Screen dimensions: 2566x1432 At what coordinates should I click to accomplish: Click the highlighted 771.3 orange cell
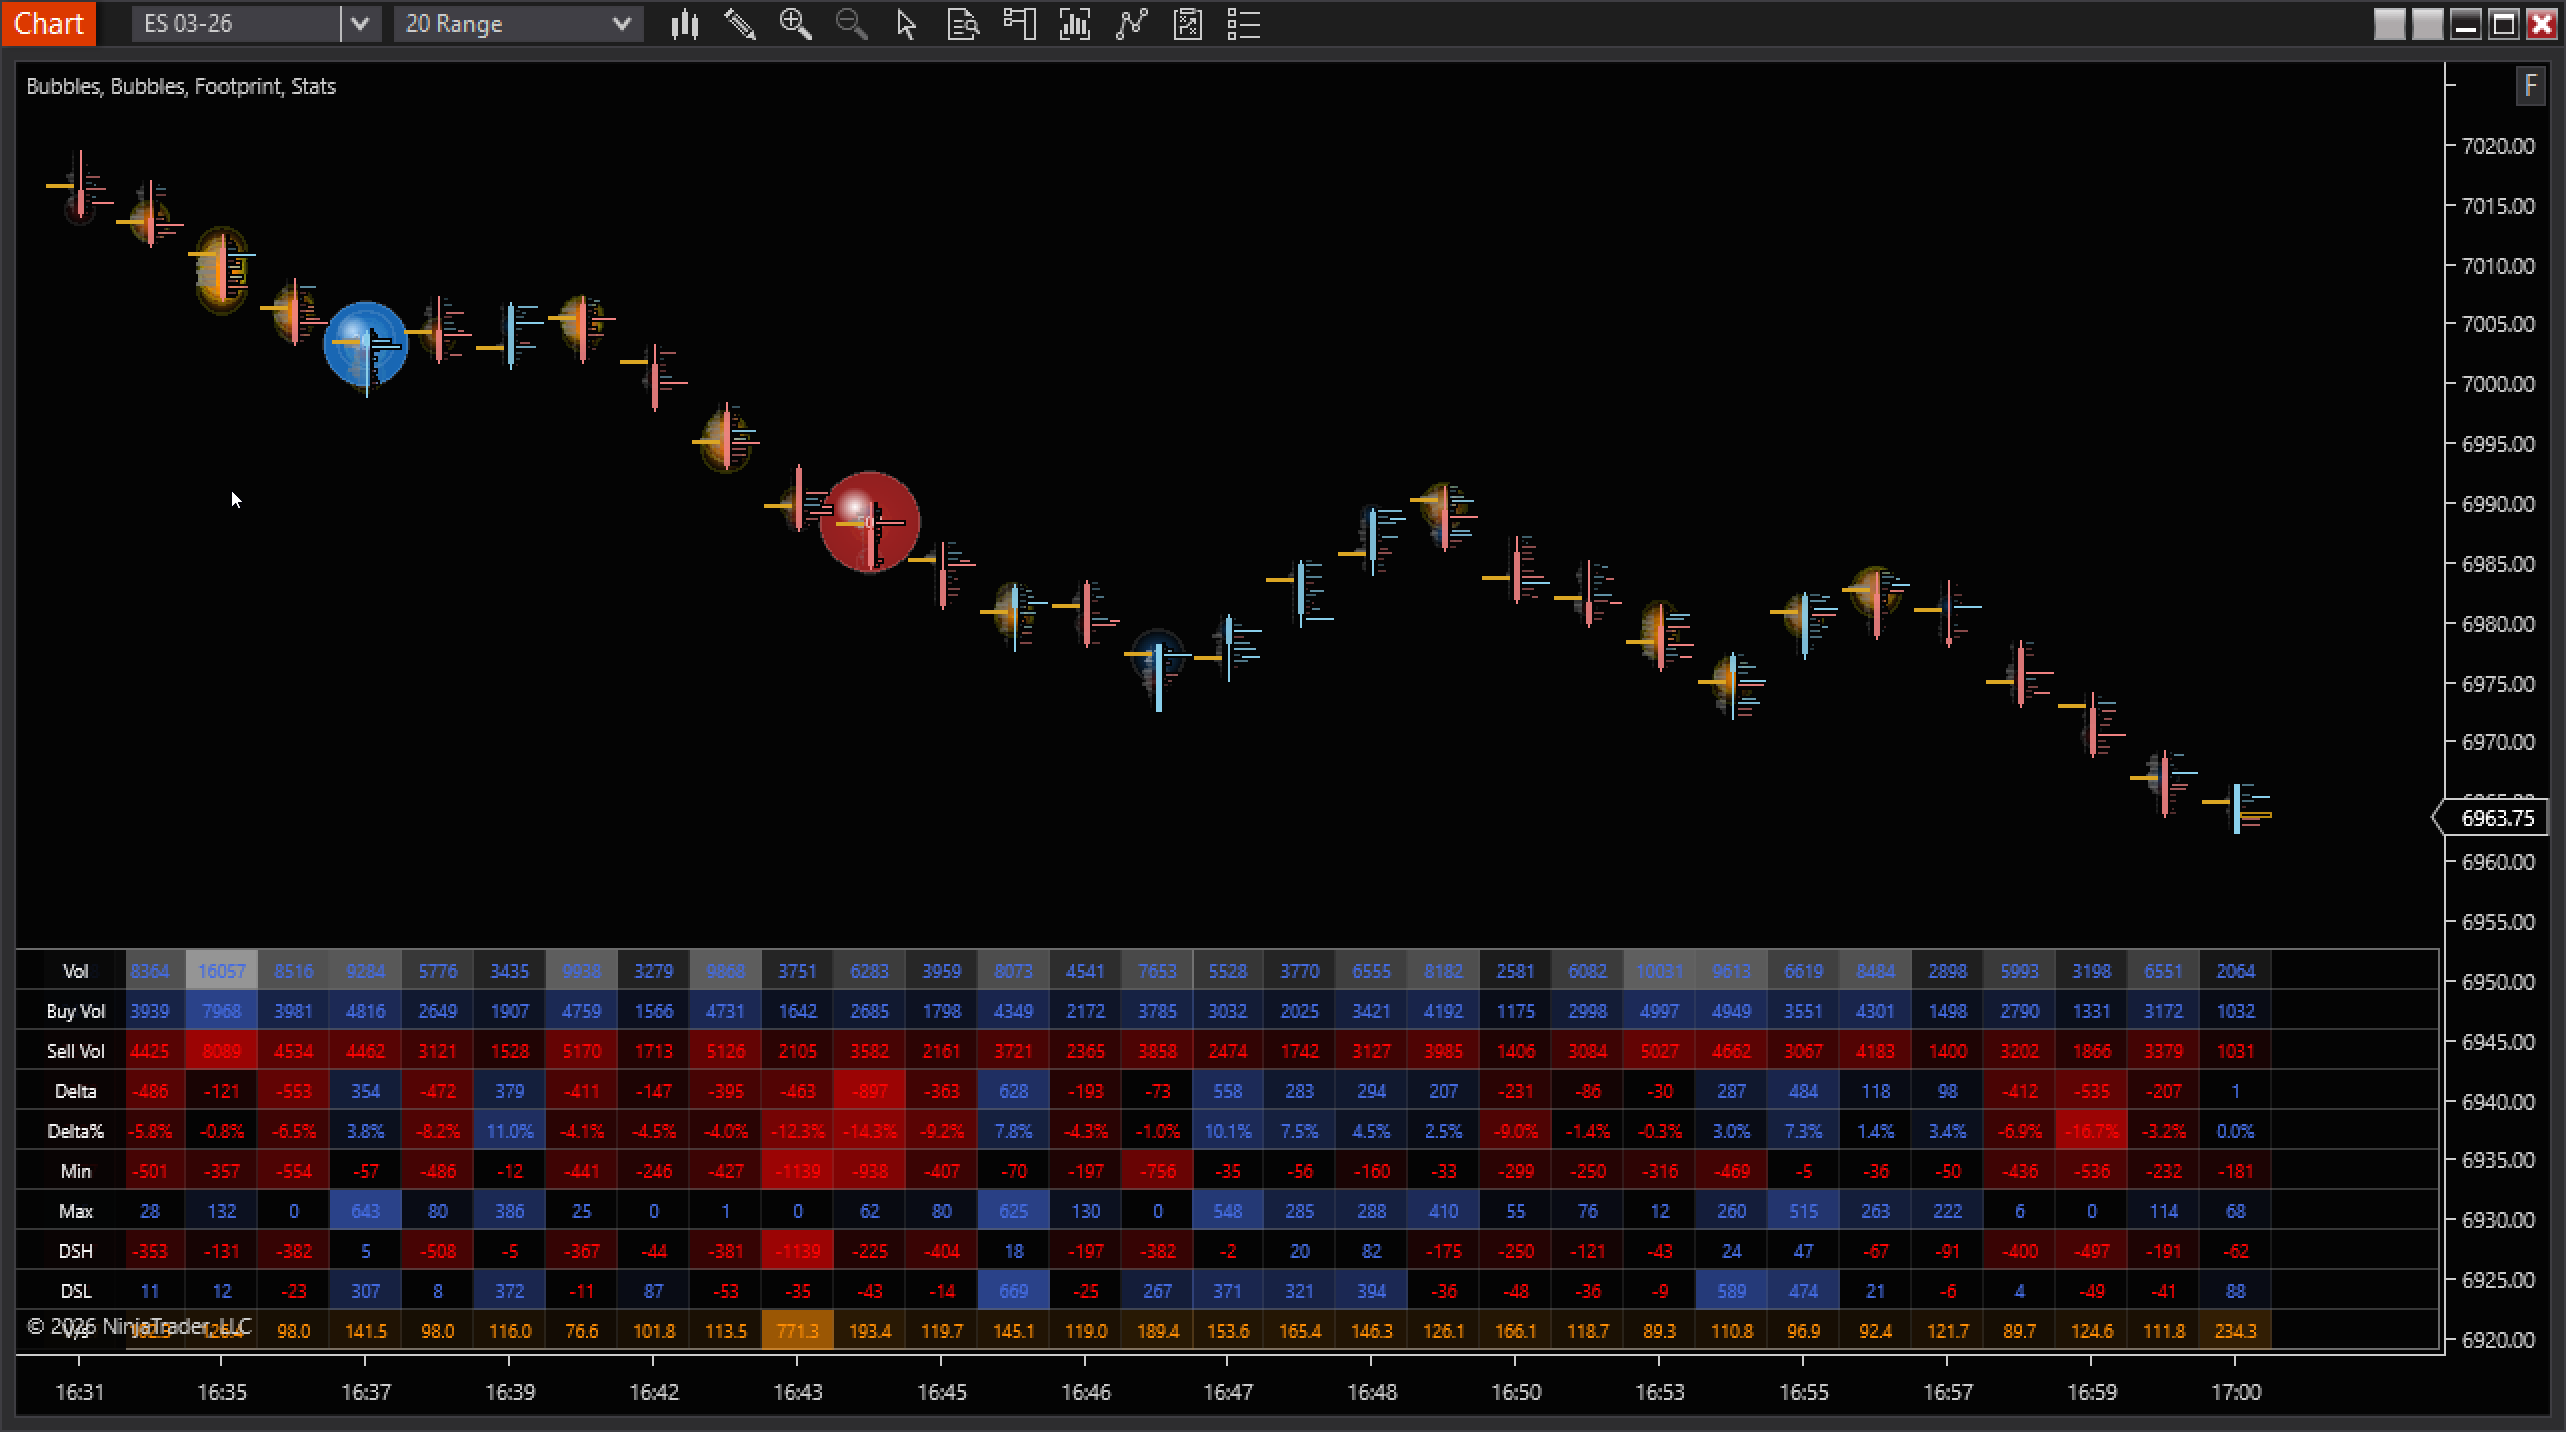[x=797, y=1331]
